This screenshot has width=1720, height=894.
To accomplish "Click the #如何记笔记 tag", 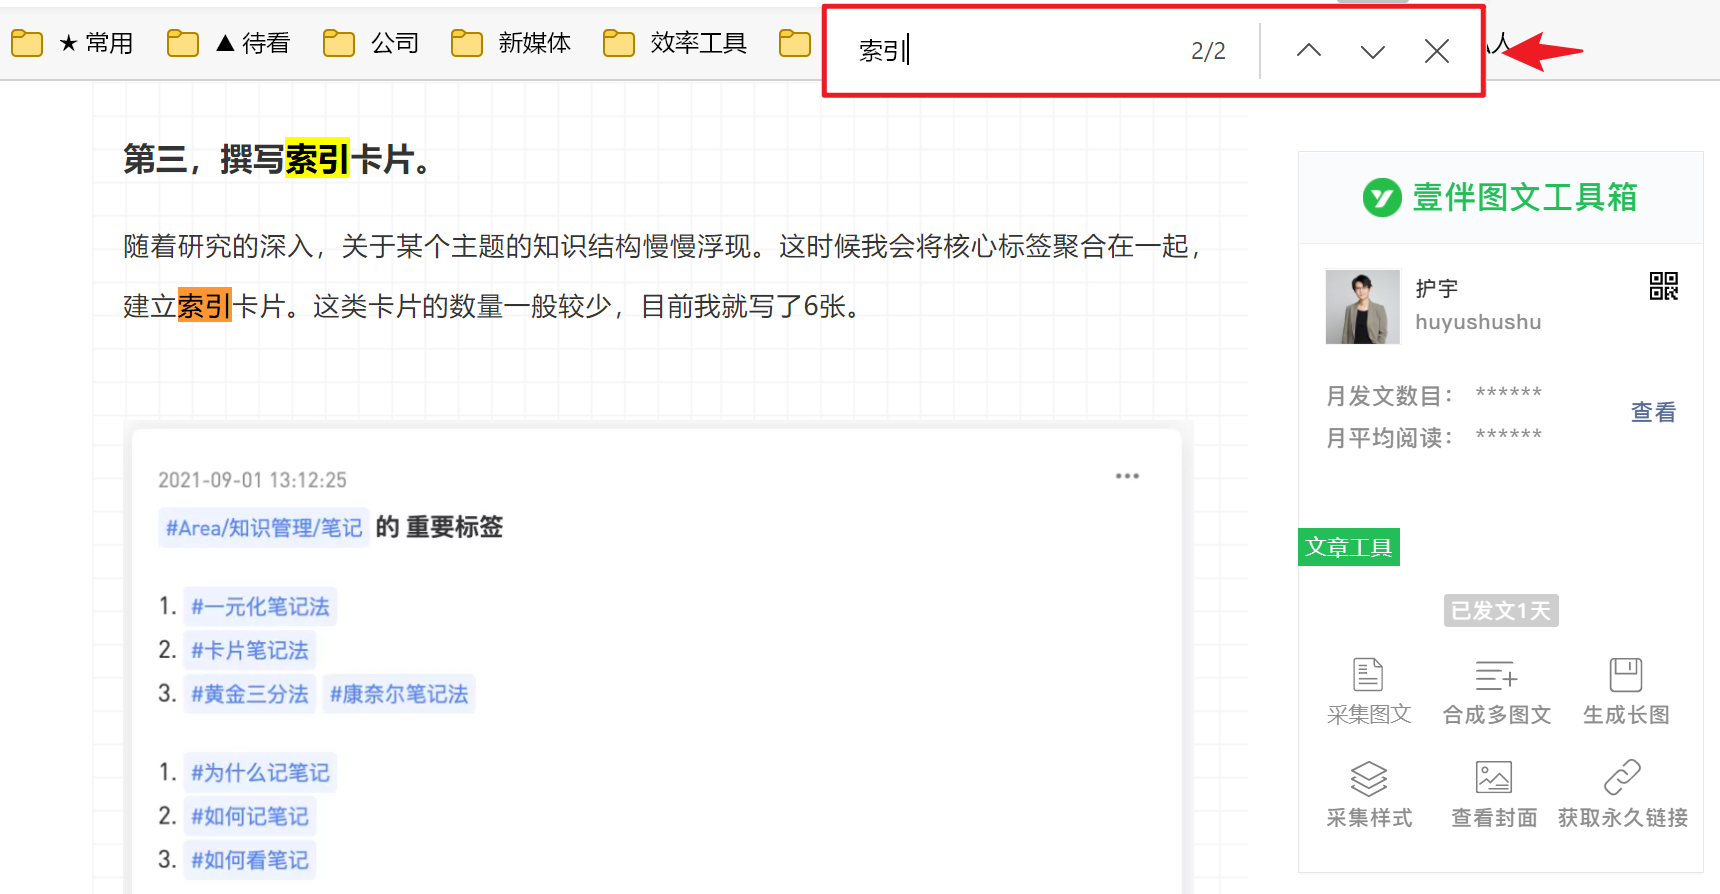I will click(250, 816).
